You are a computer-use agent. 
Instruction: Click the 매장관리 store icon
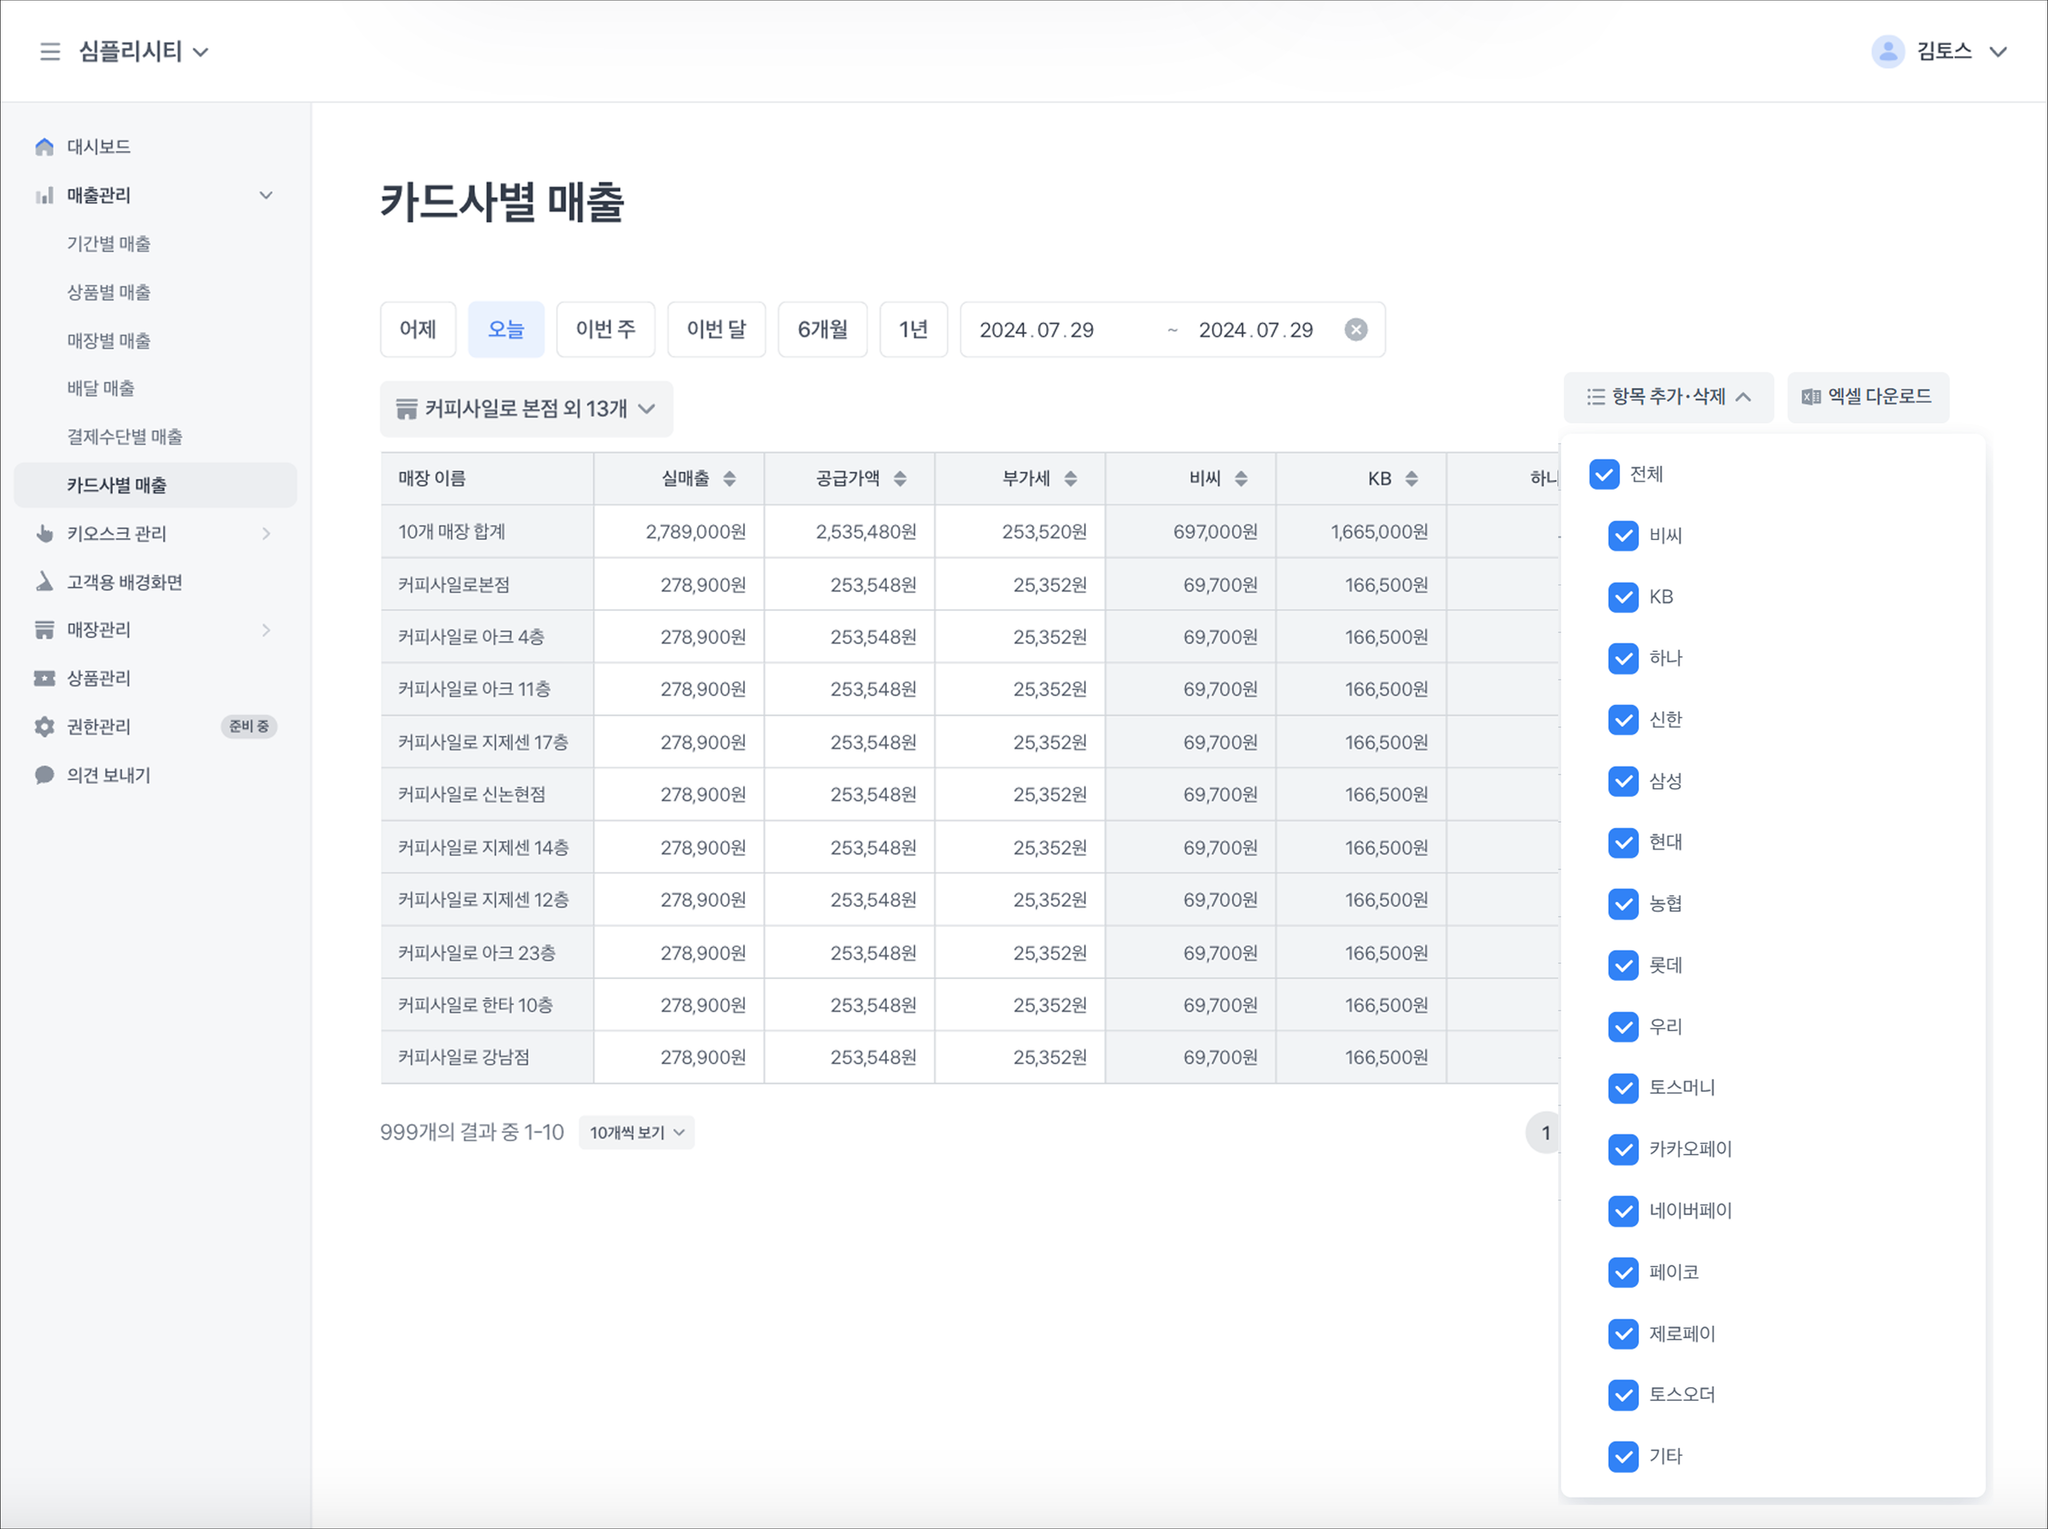coord(44,630)
